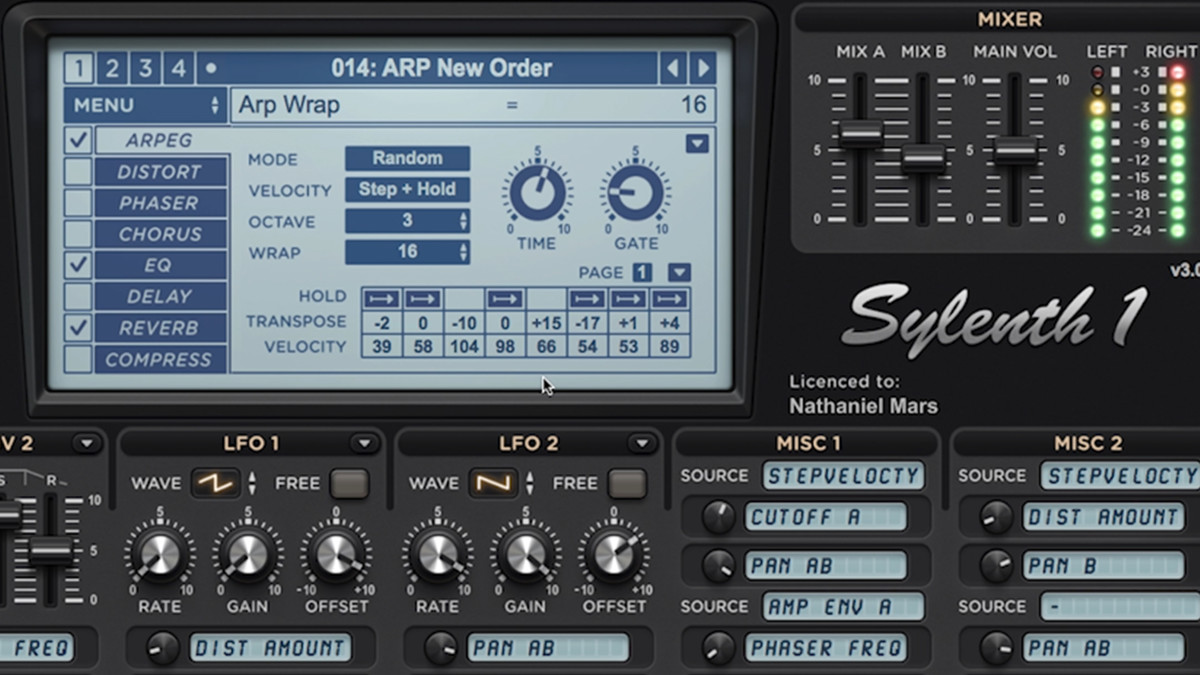The width and height of the screenshot is (1200, 675).
Task: Open the MENU dropdown
Action: [146, 105]
